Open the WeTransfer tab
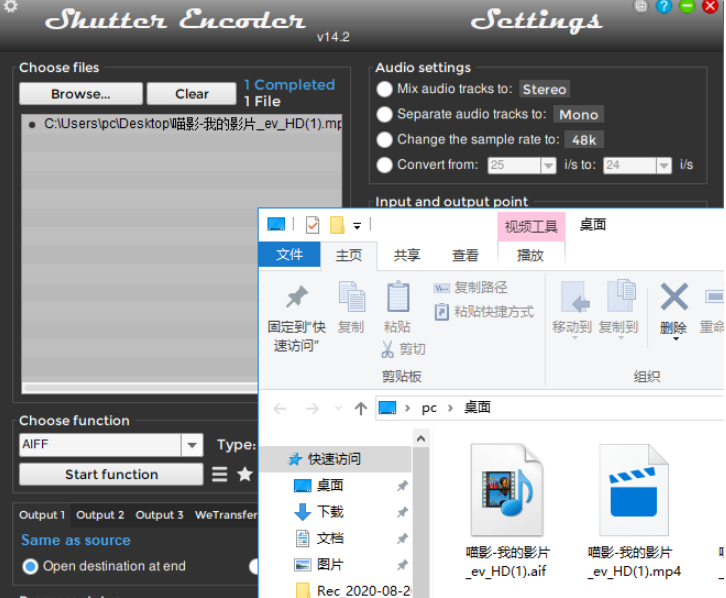 click(225, 515)
